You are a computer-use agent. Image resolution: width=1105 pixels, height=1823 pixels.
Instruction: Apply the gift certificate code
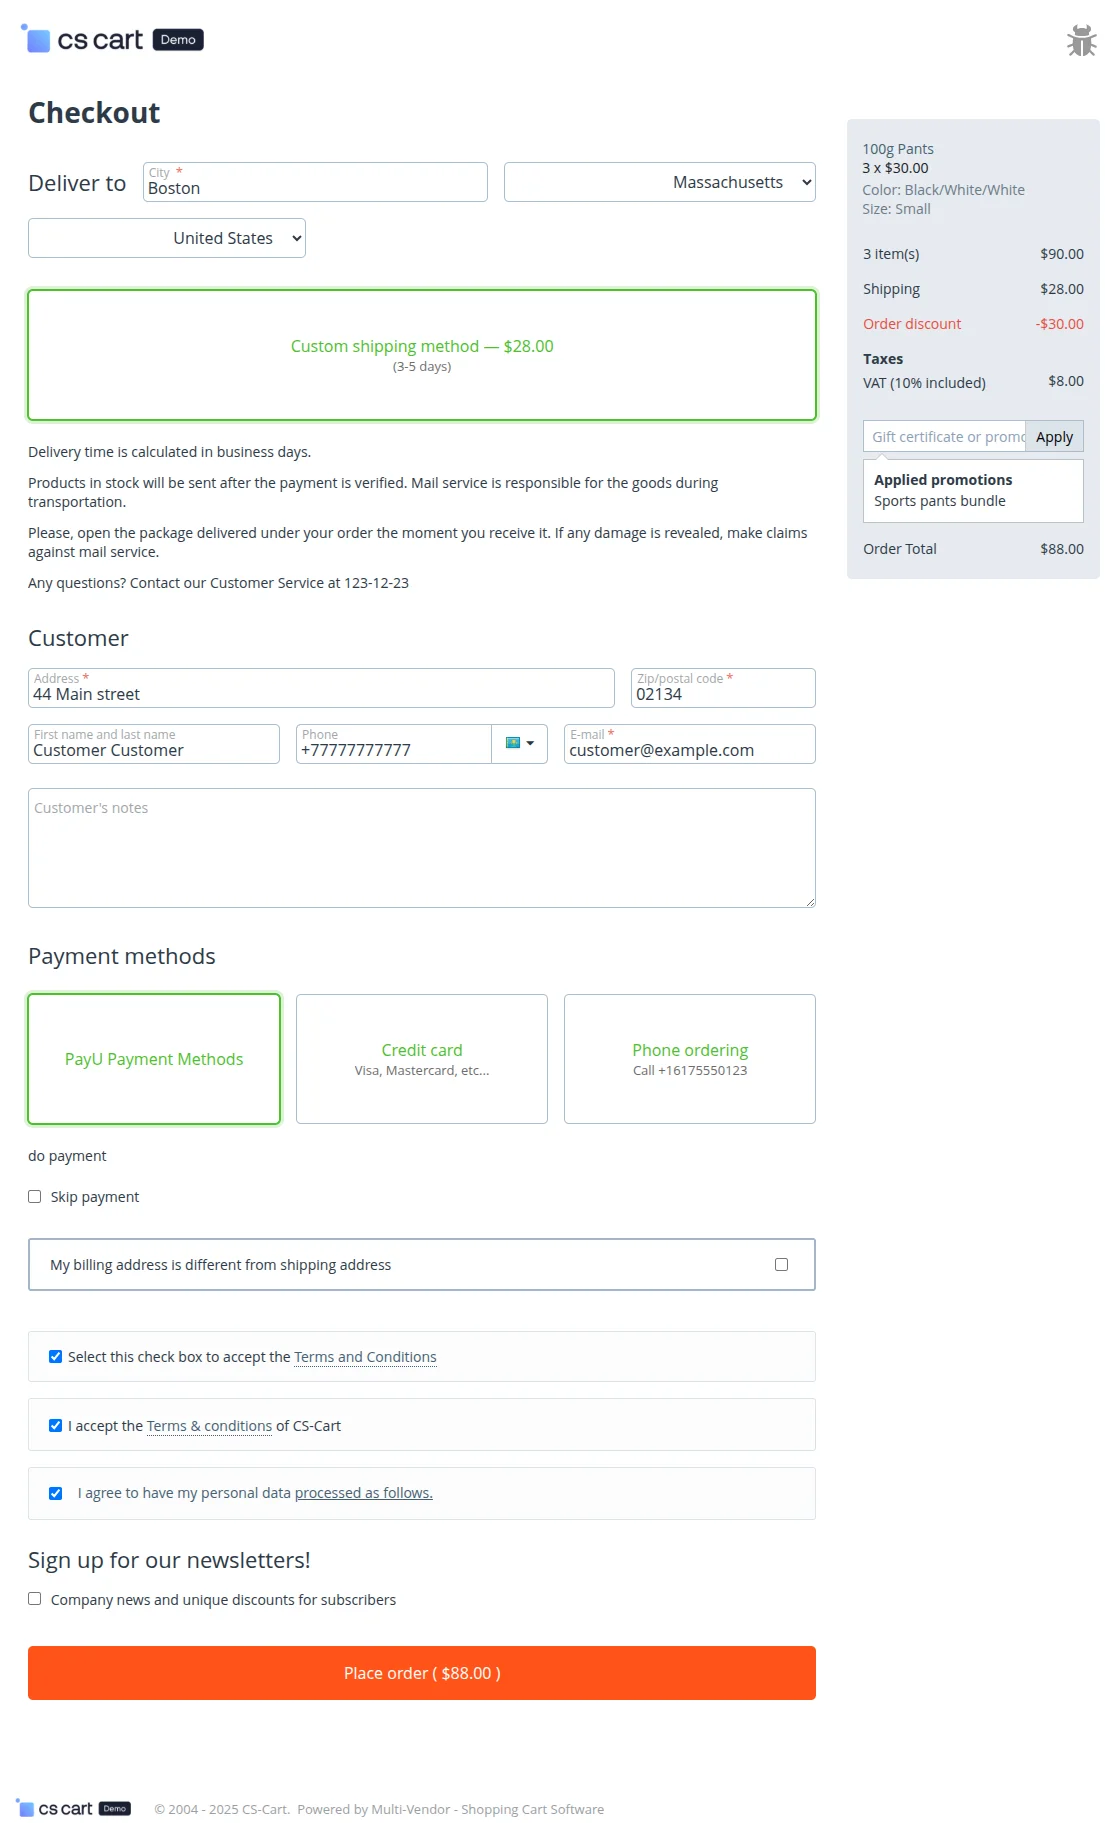coord(1054,437)
